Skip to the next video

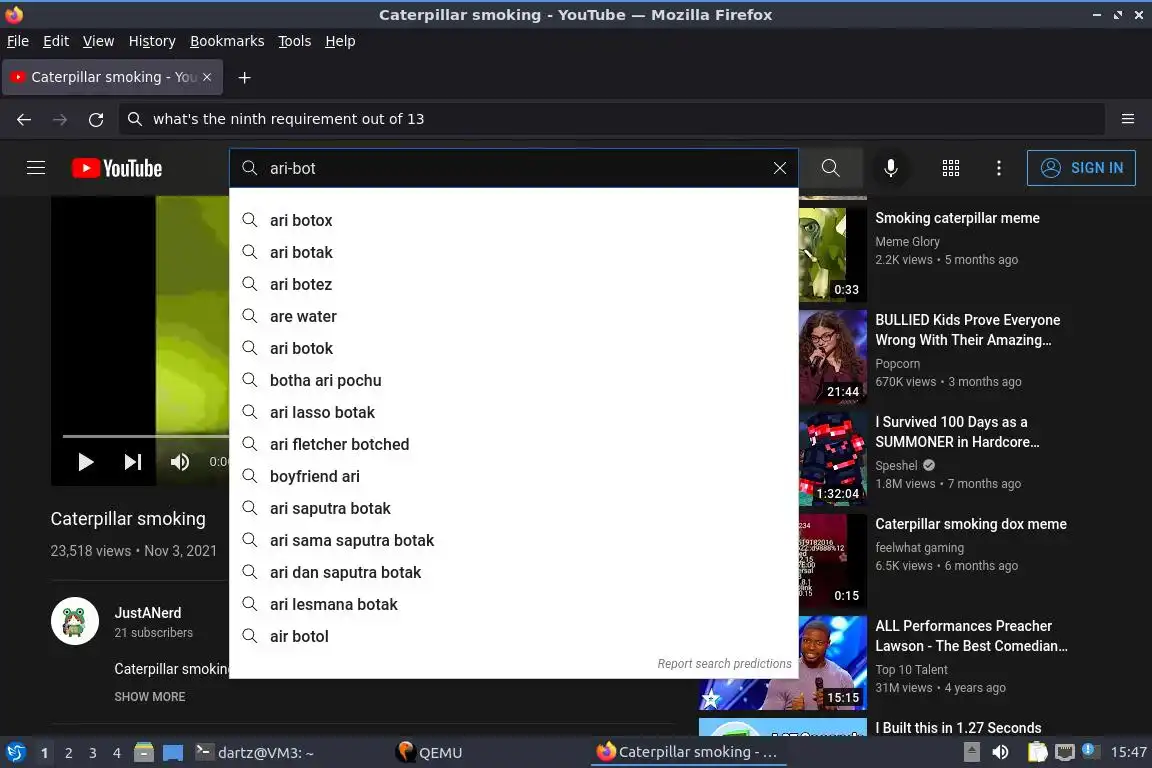click(x=133, y=462)
